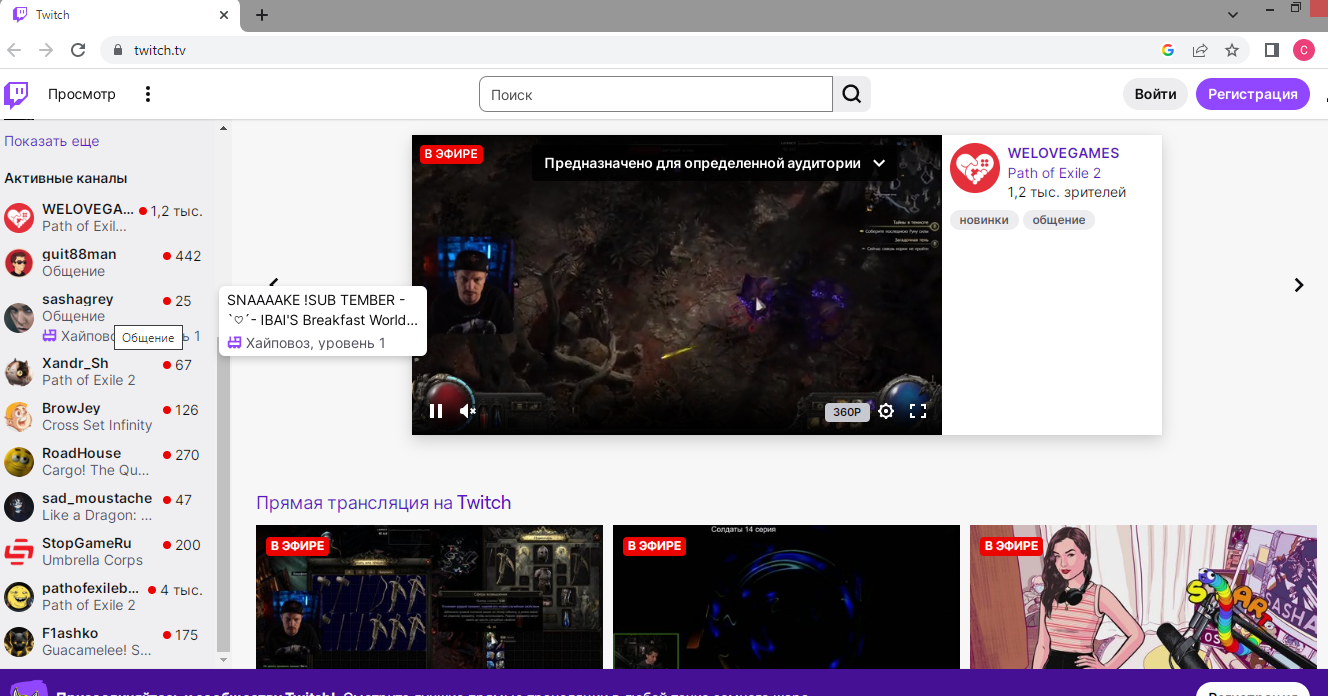1328x696 pixels.
Task: Open Path of Exile 2 carousel link
Action: [1054, 173]
